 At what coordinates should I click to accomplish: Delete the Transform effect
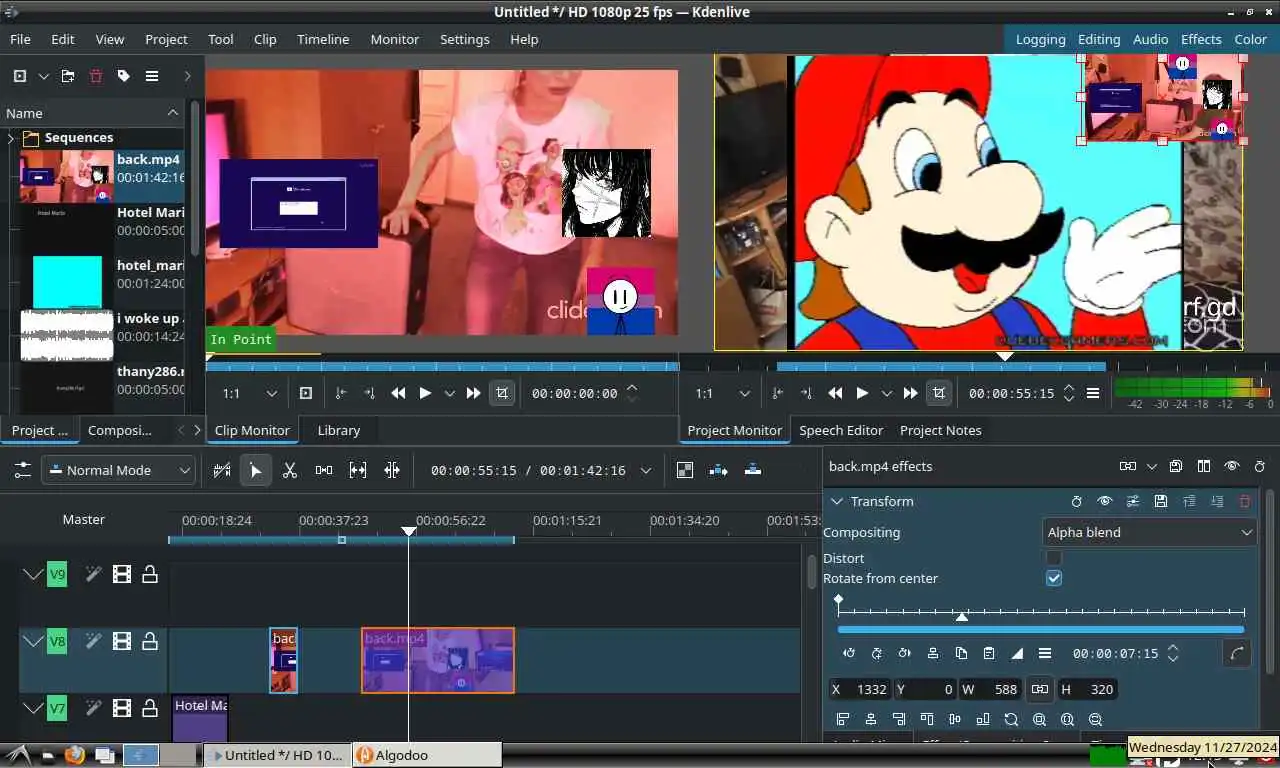1245,501
